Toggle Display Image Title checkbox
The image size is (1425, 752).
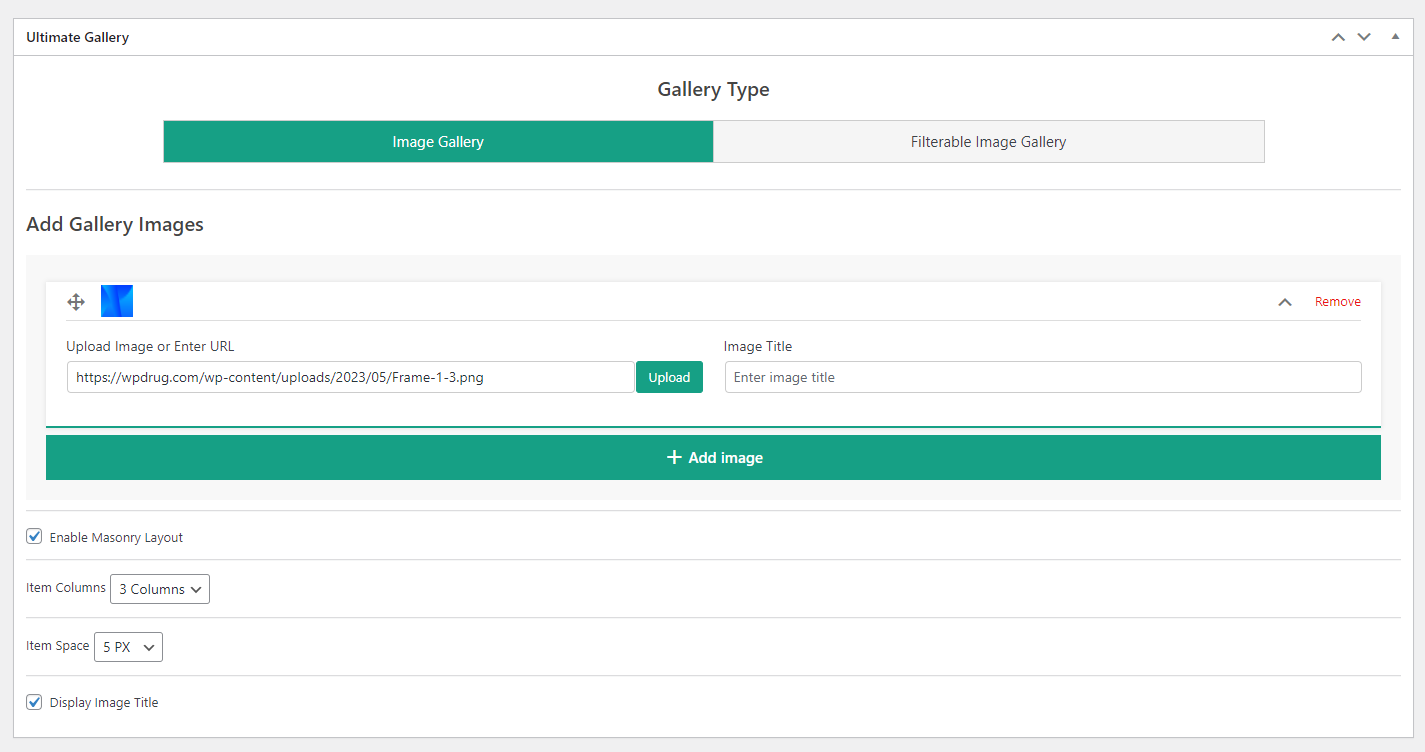click(x=34, y=702)
